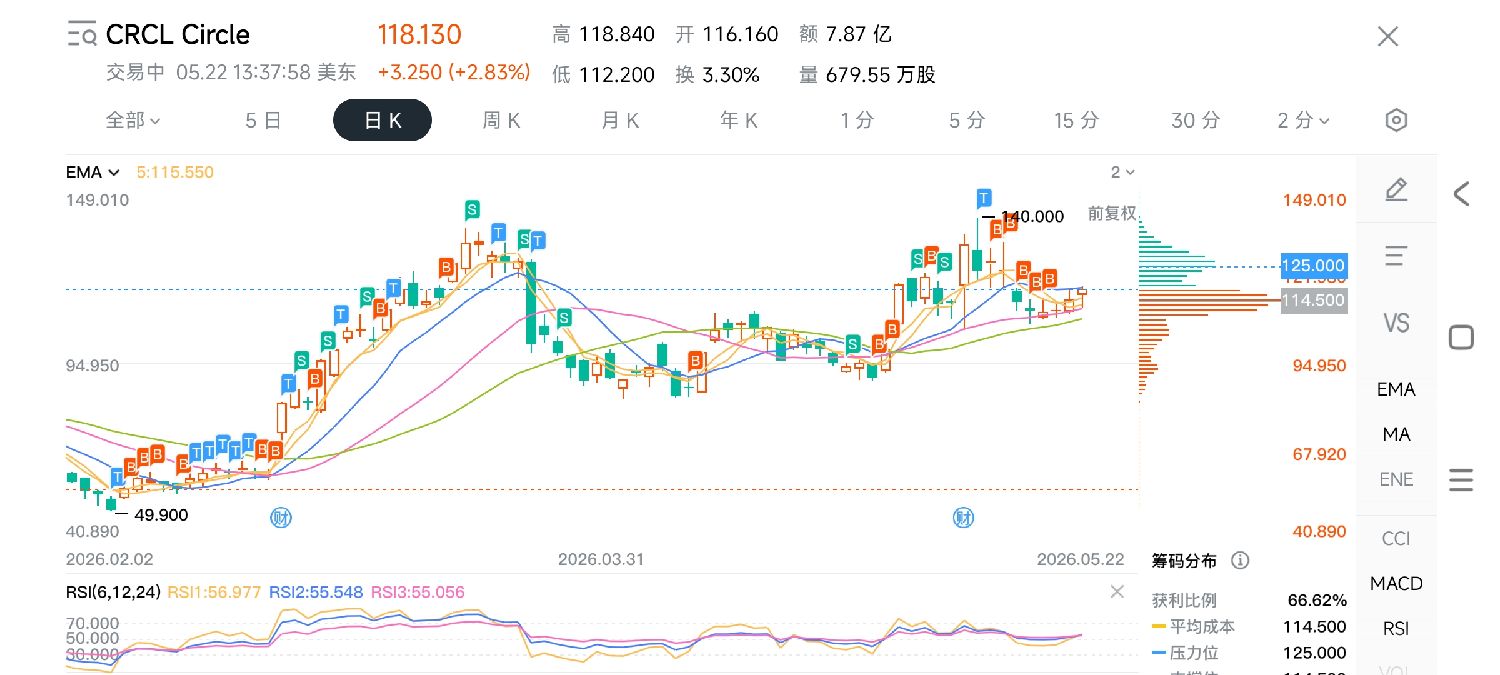This screenshot has height=675, width=1500.
Task: Switch to the 周K tab
Action: click(x=501, y=120)
